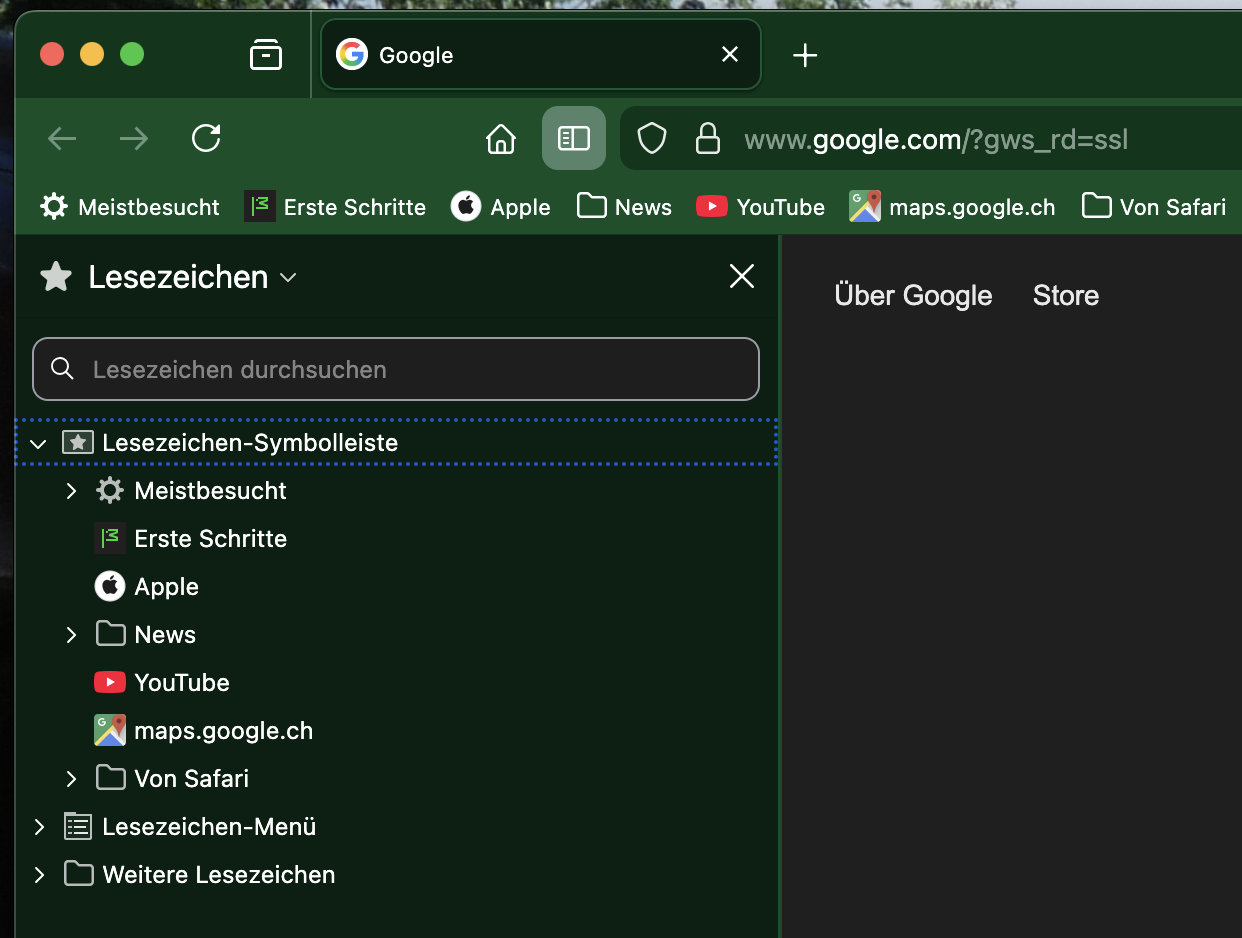Open YouTube bookmark in the sidebar tree
The height and width of the screenshot is (938, 1242).
[x=181, y=683]
